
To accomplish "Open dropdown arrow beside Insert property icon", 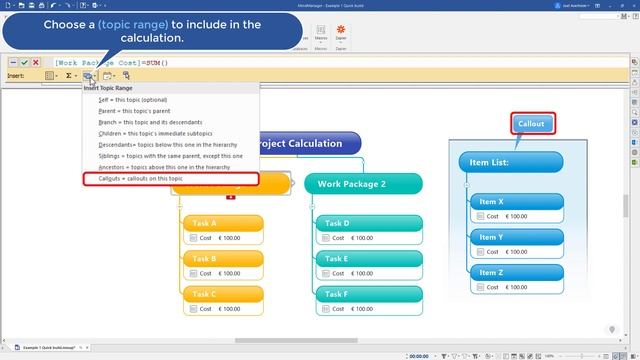I will [56, 76].
